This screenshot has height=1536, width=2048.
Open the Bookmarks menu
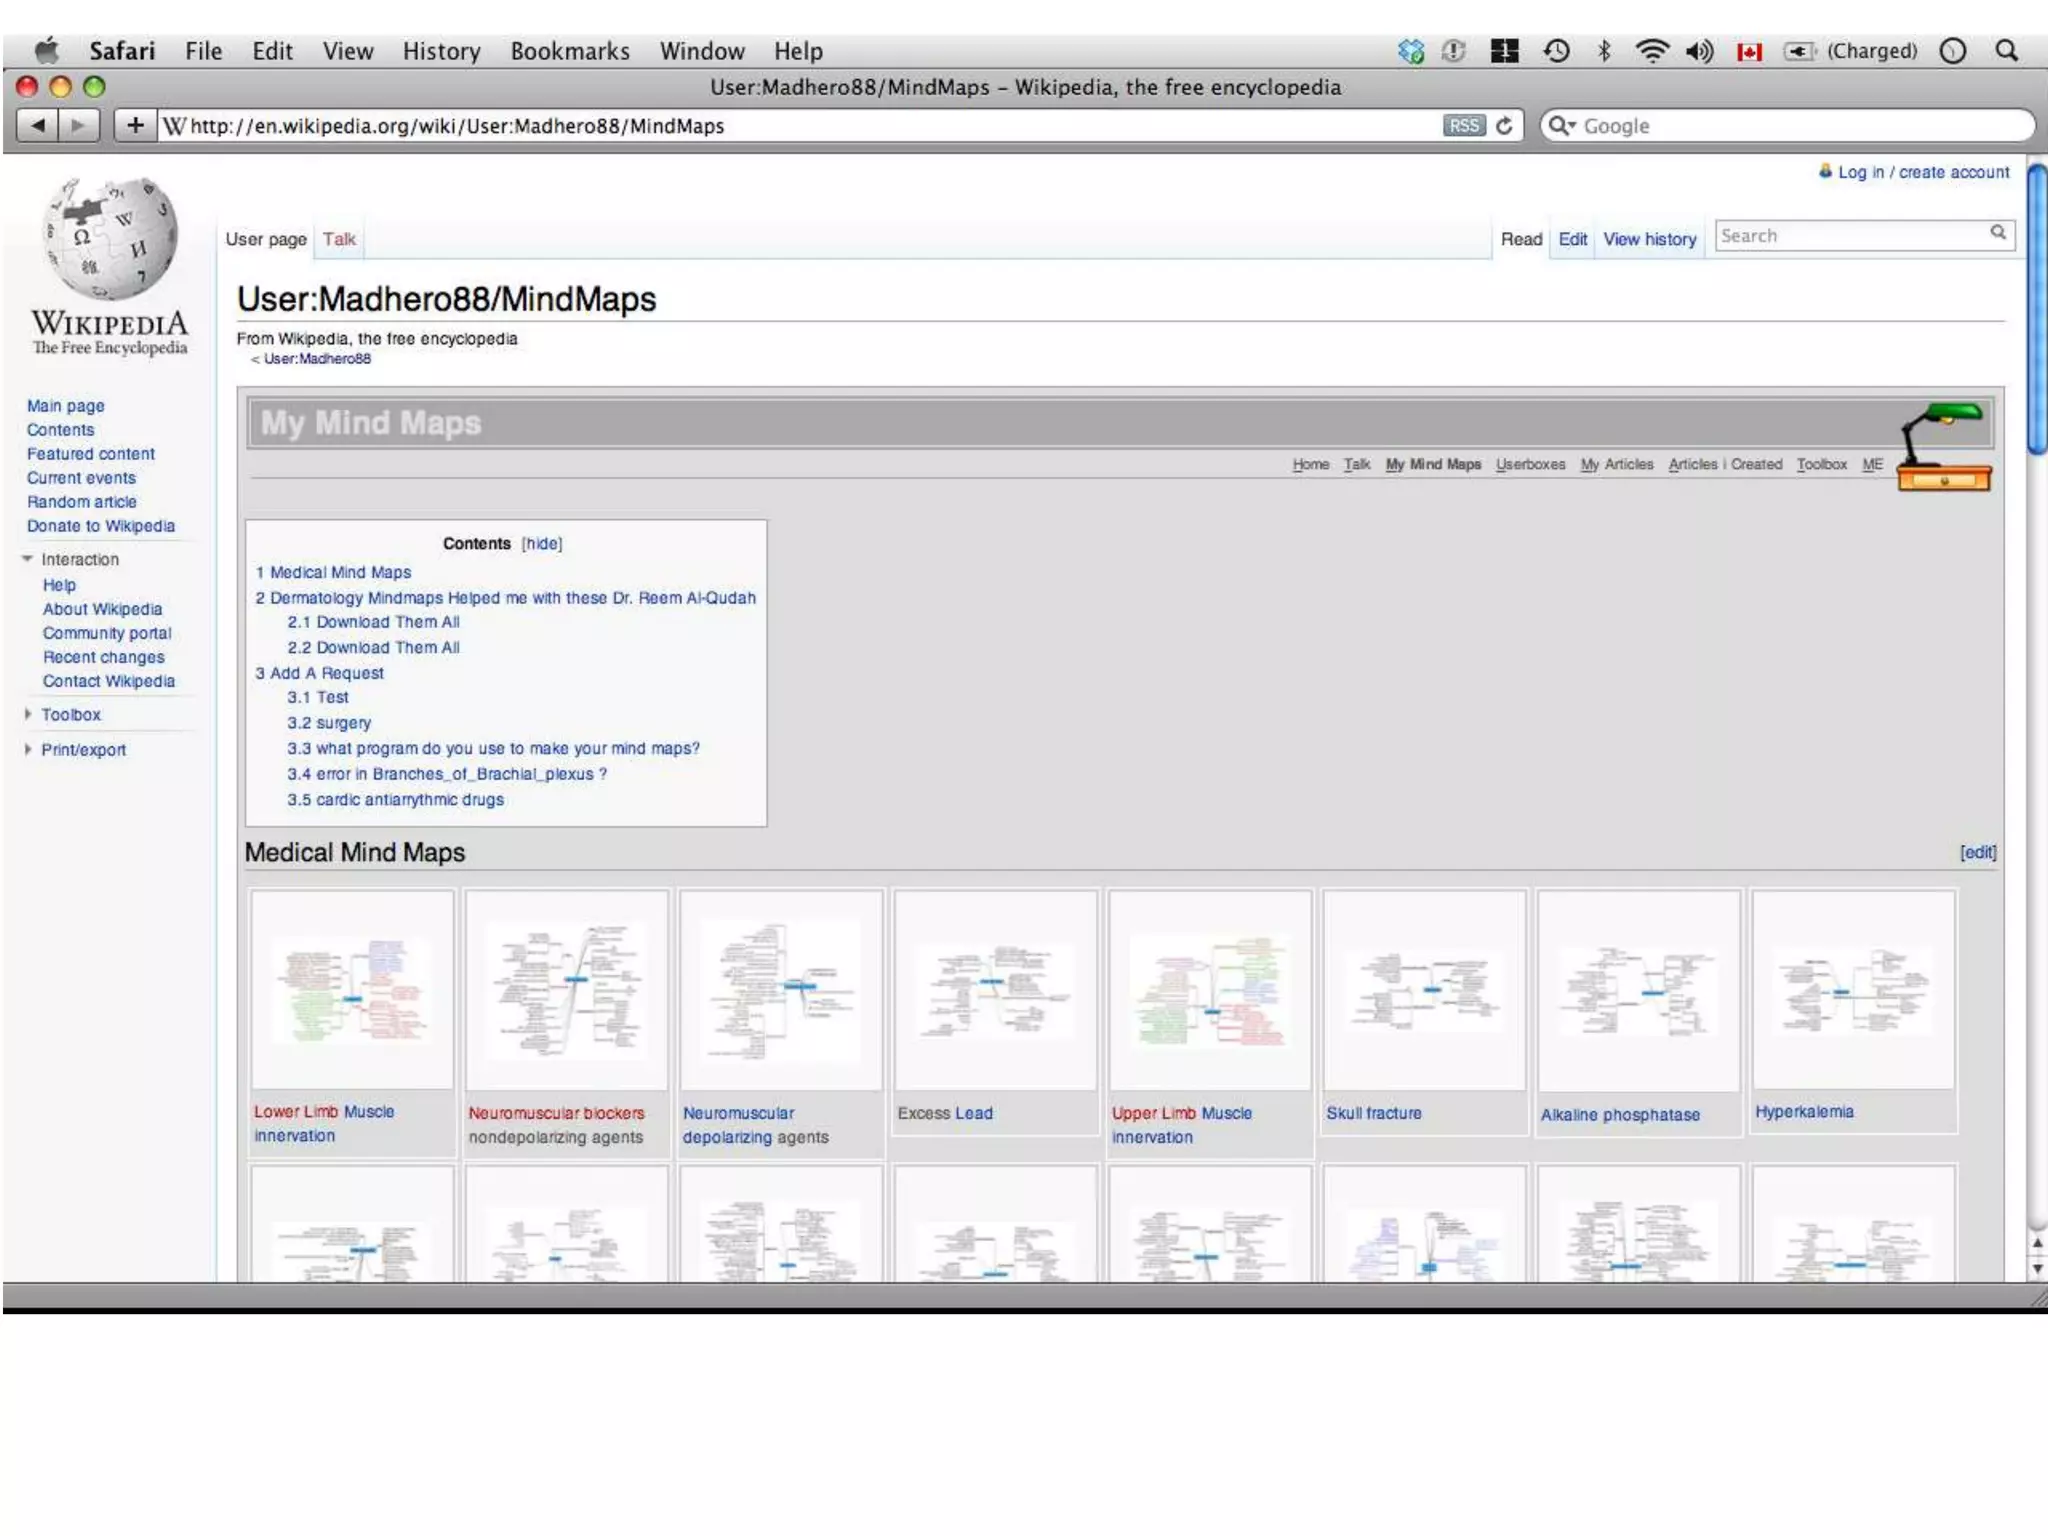click(x=569, y=51)
